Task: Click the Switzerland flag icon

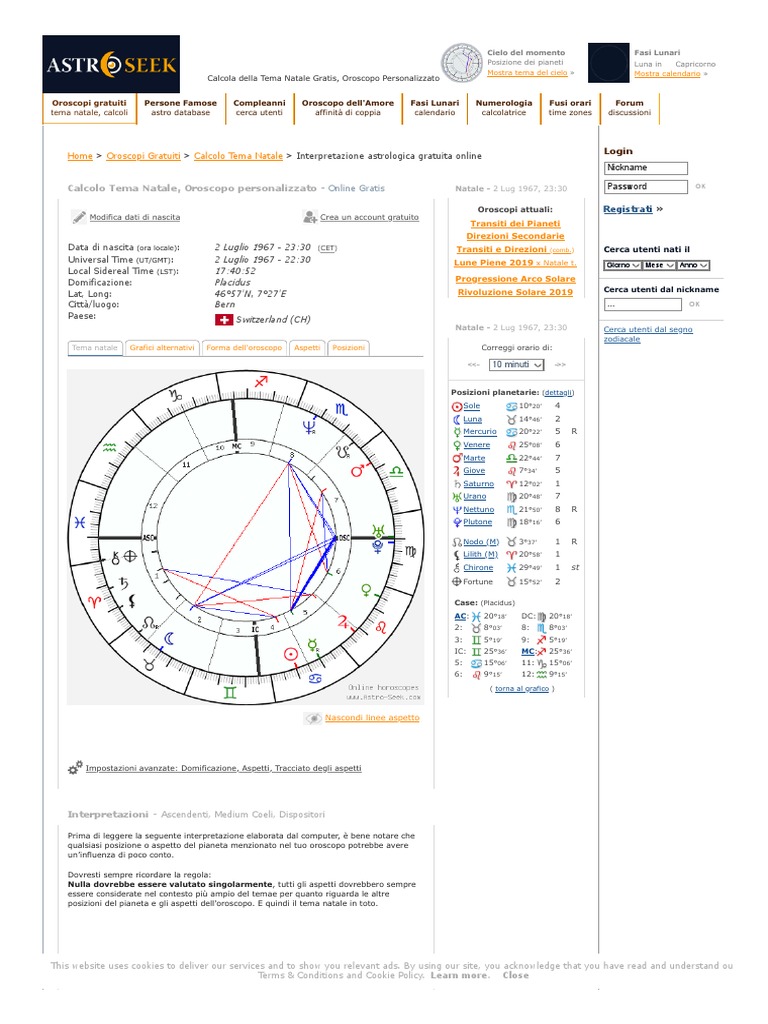Action: (x=223, y=320)
